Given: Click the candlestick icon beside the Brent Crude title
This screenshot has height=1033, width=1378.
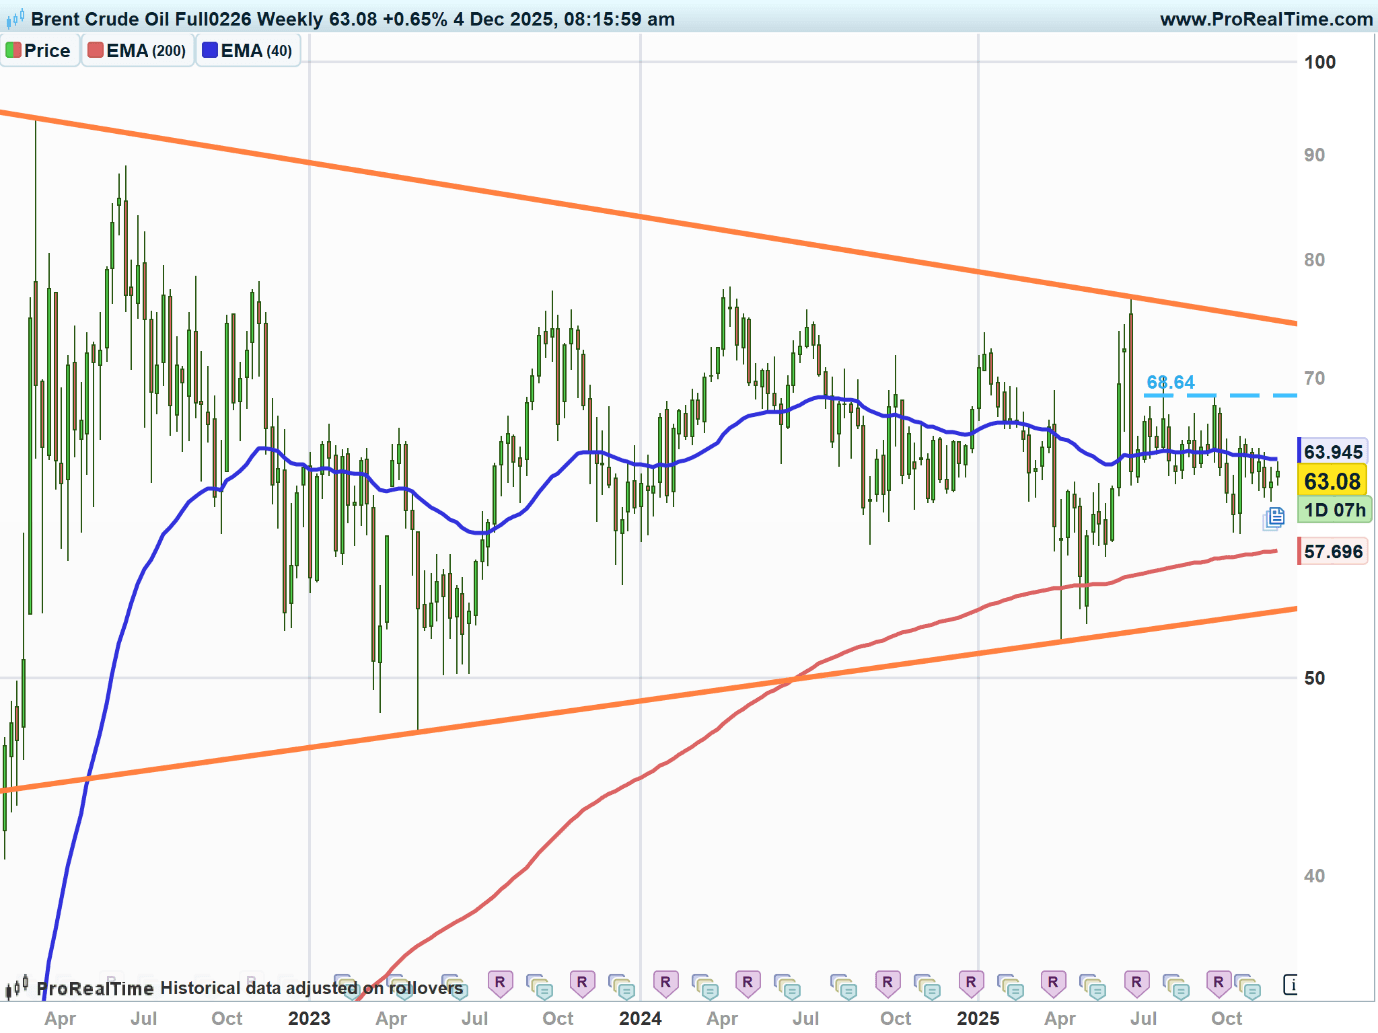Looking at the screenshot, I should click(x=15, y=19).
